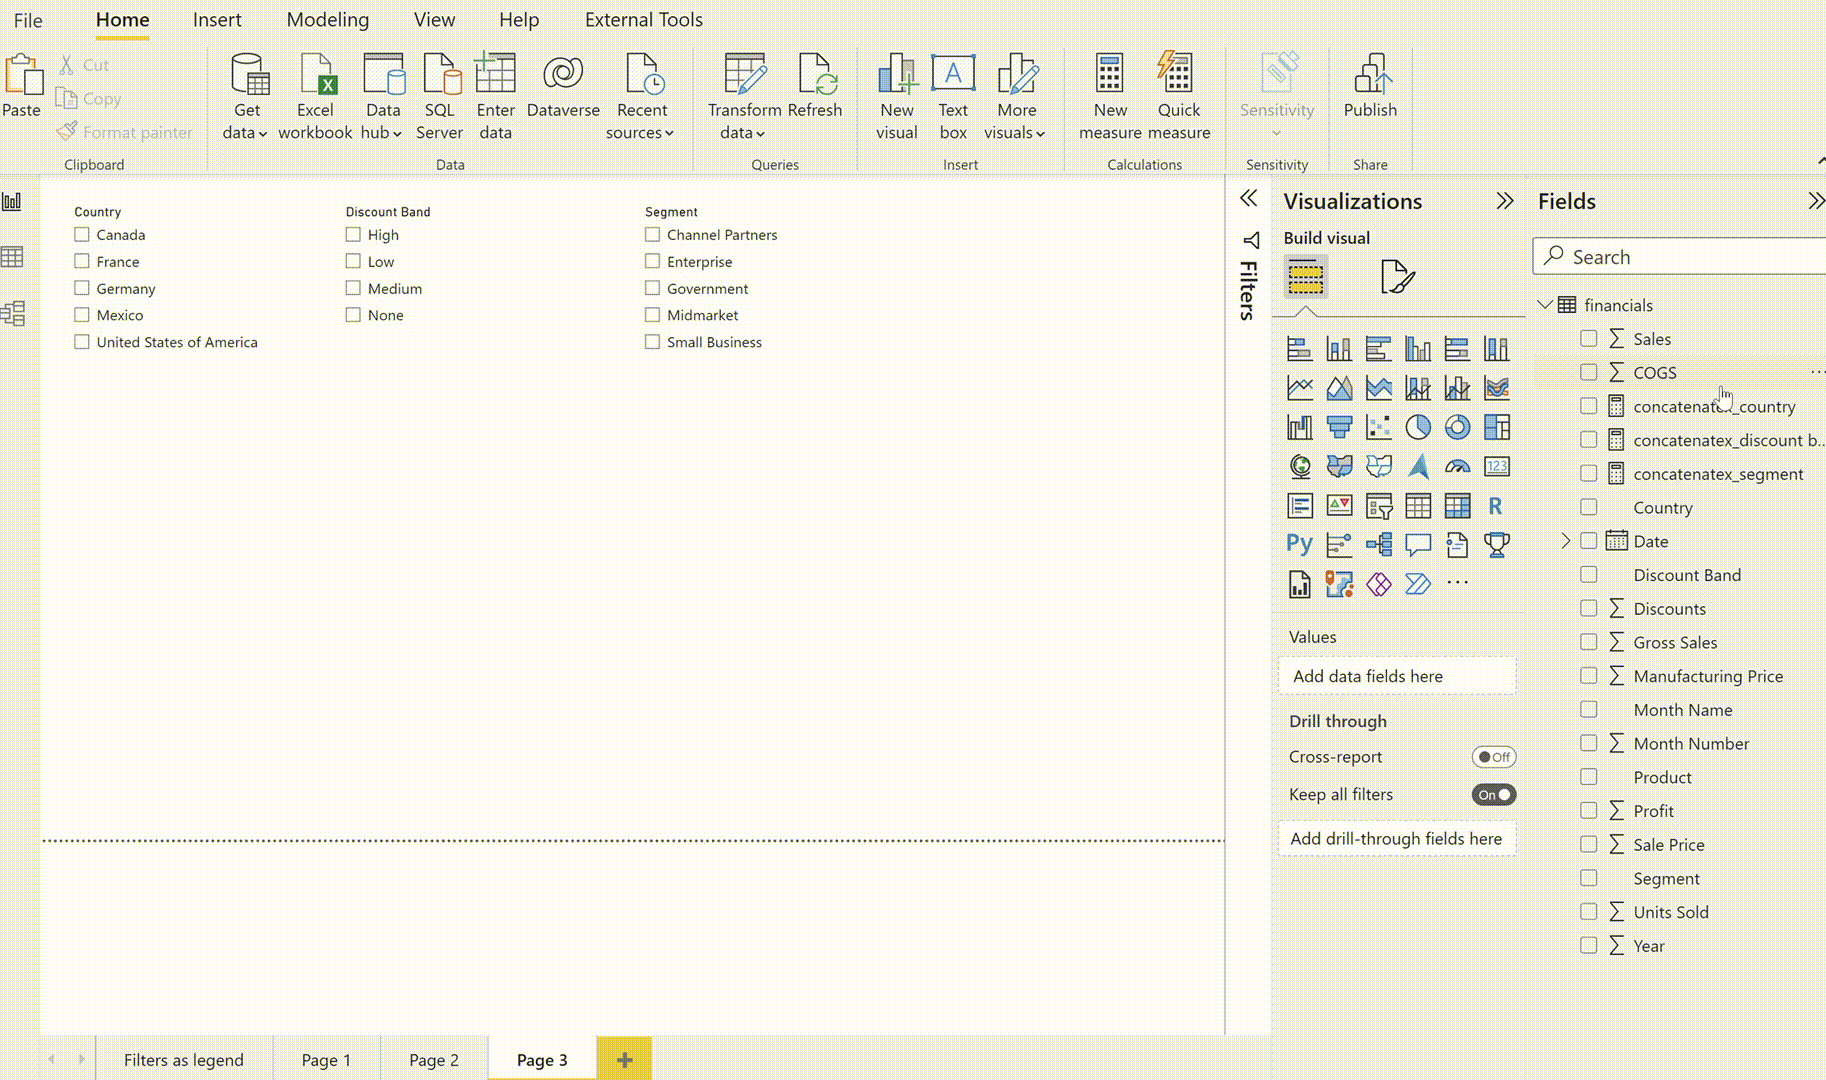Switch to Report view in sidebar

(13, 202)
